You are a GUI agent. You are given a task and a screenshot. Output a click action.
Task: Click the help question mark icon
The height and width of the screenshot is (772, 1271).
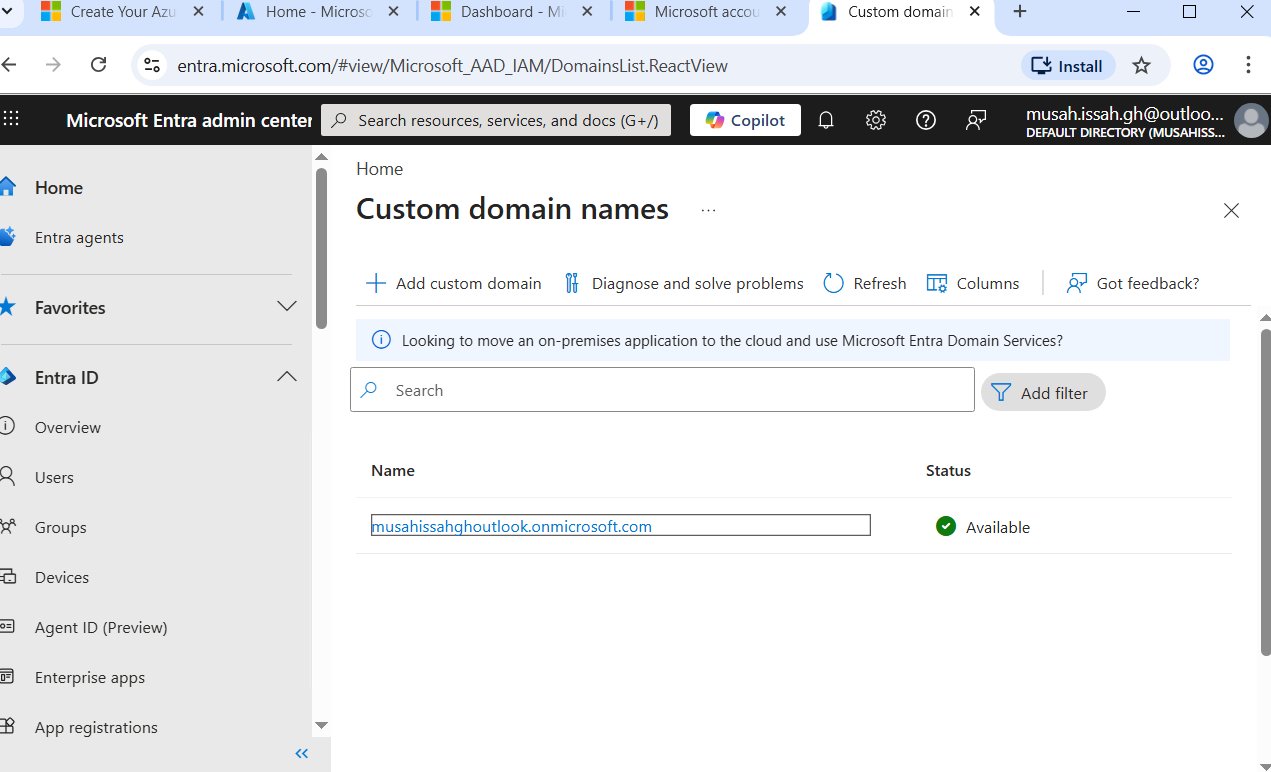(x=926, y=120)
